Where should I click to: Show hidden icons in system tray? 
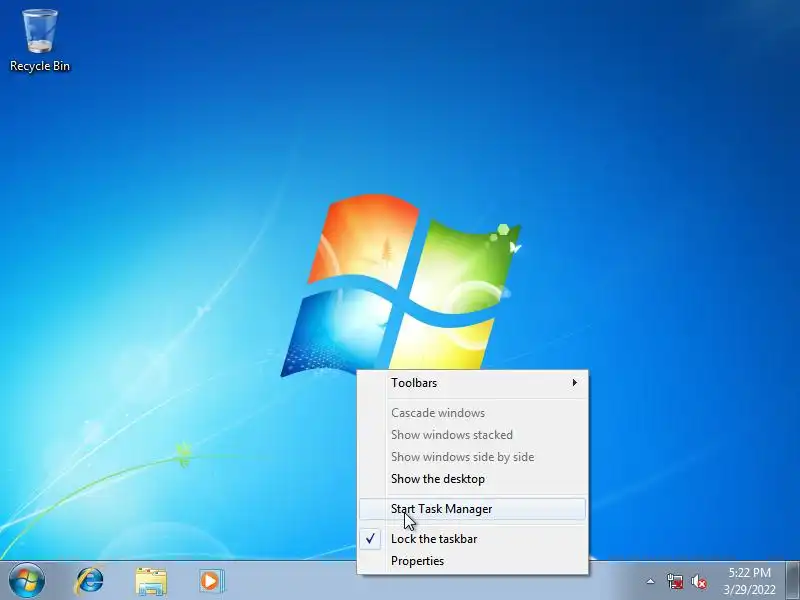[x=651, y=581]
